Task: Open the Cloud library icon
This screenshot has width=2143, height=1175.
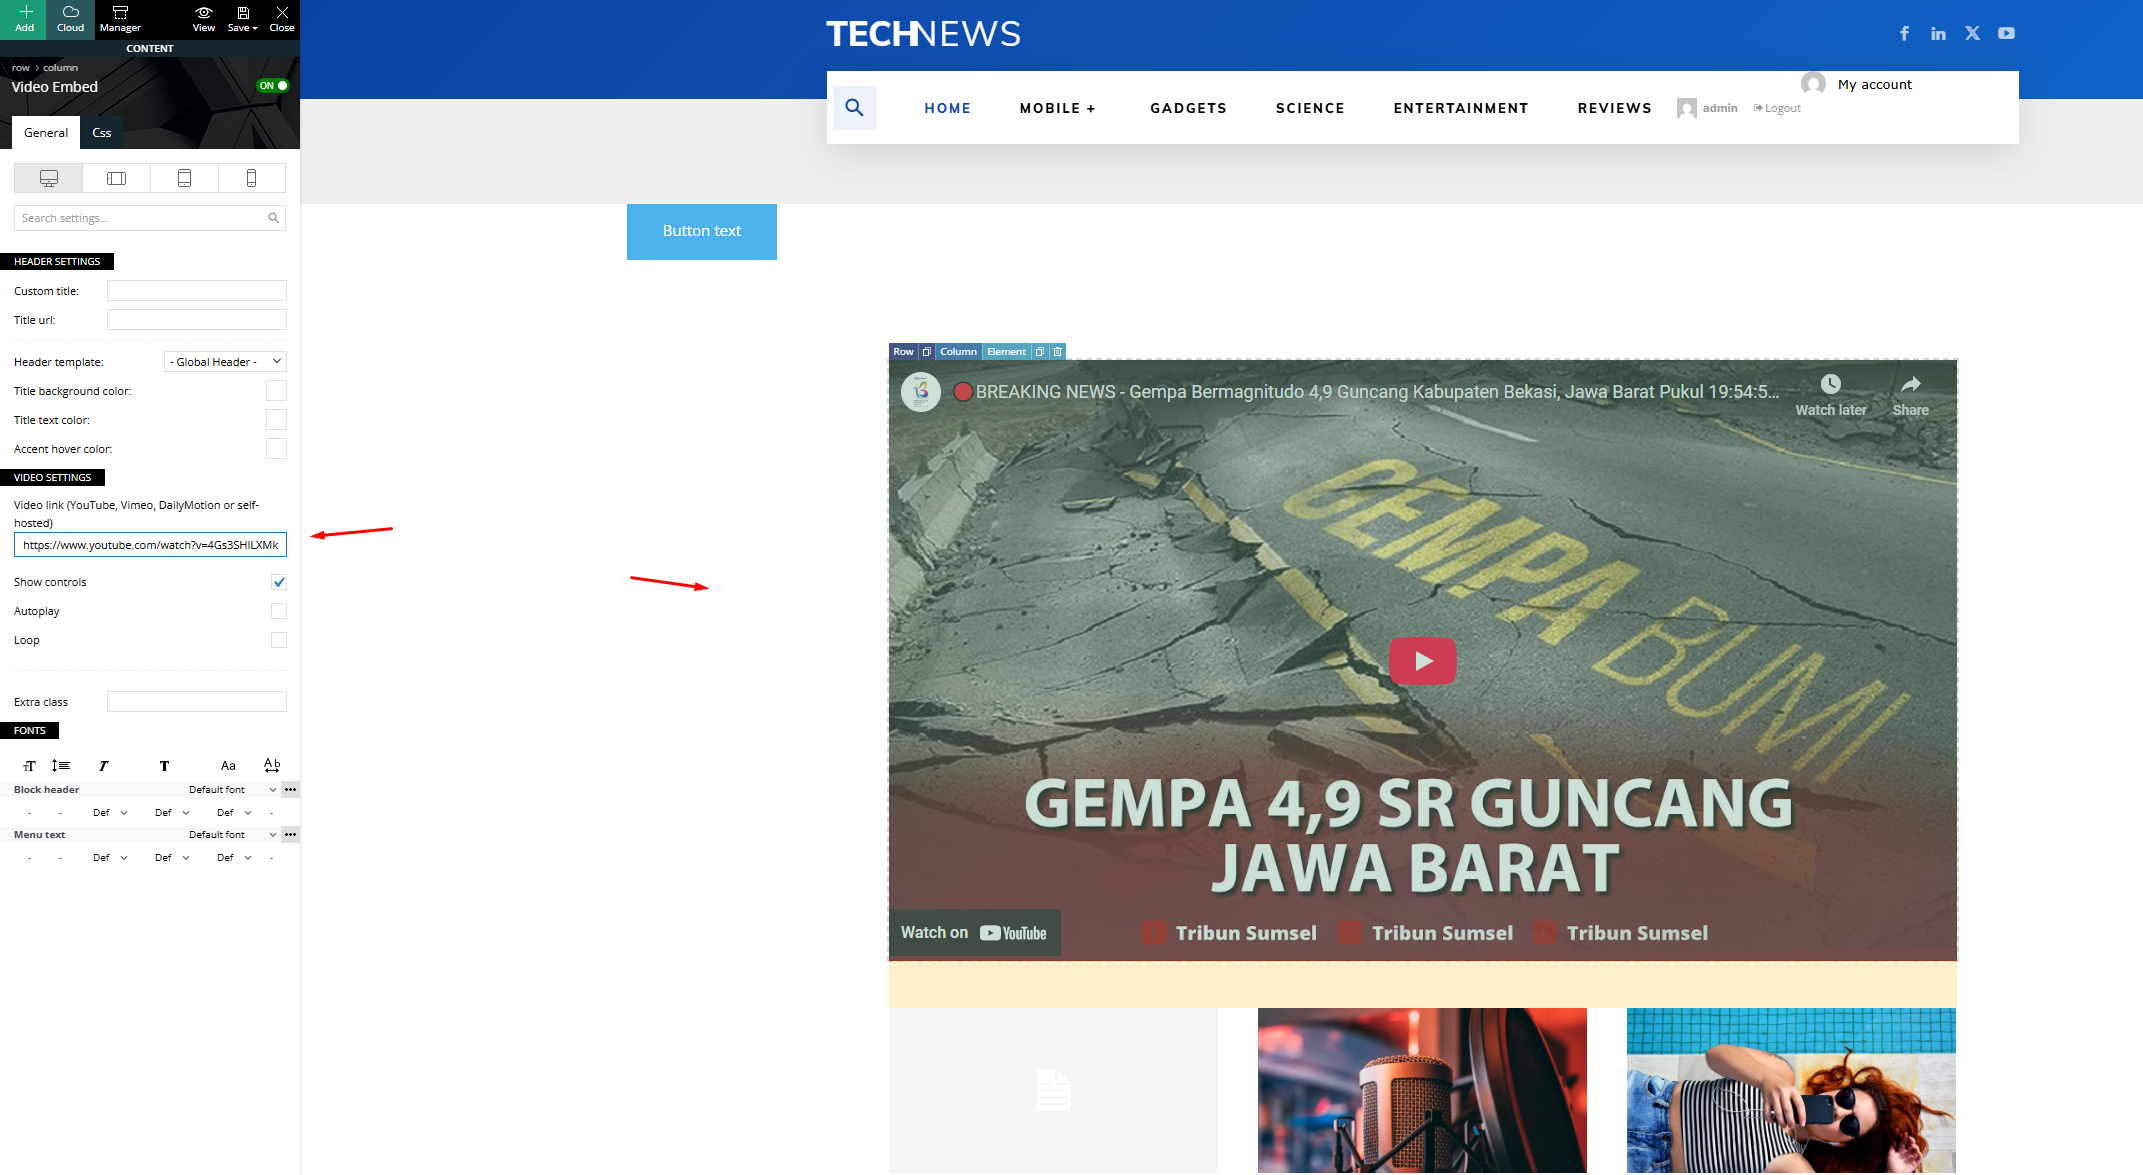Action: click(x=71, y=13)
